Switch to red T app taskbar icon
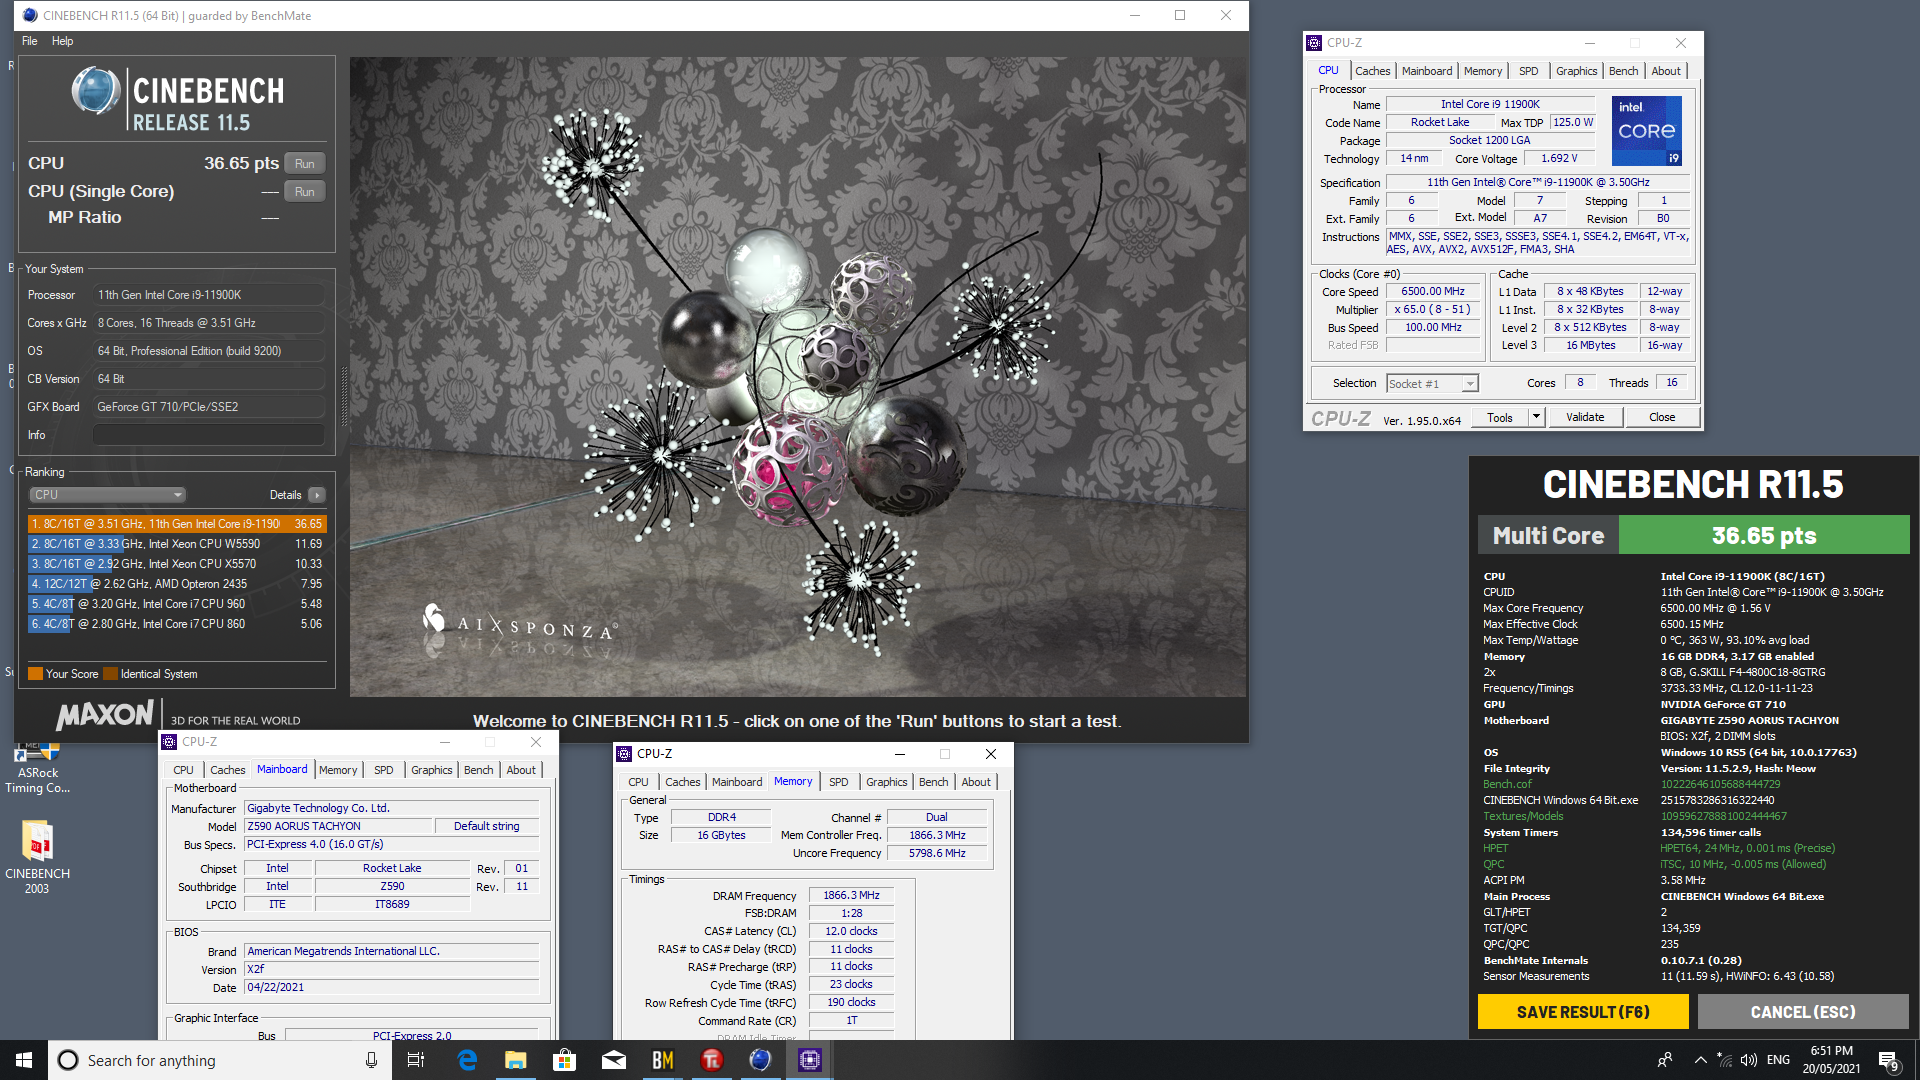1920x1080 pixels. [x=711, y=1060]
